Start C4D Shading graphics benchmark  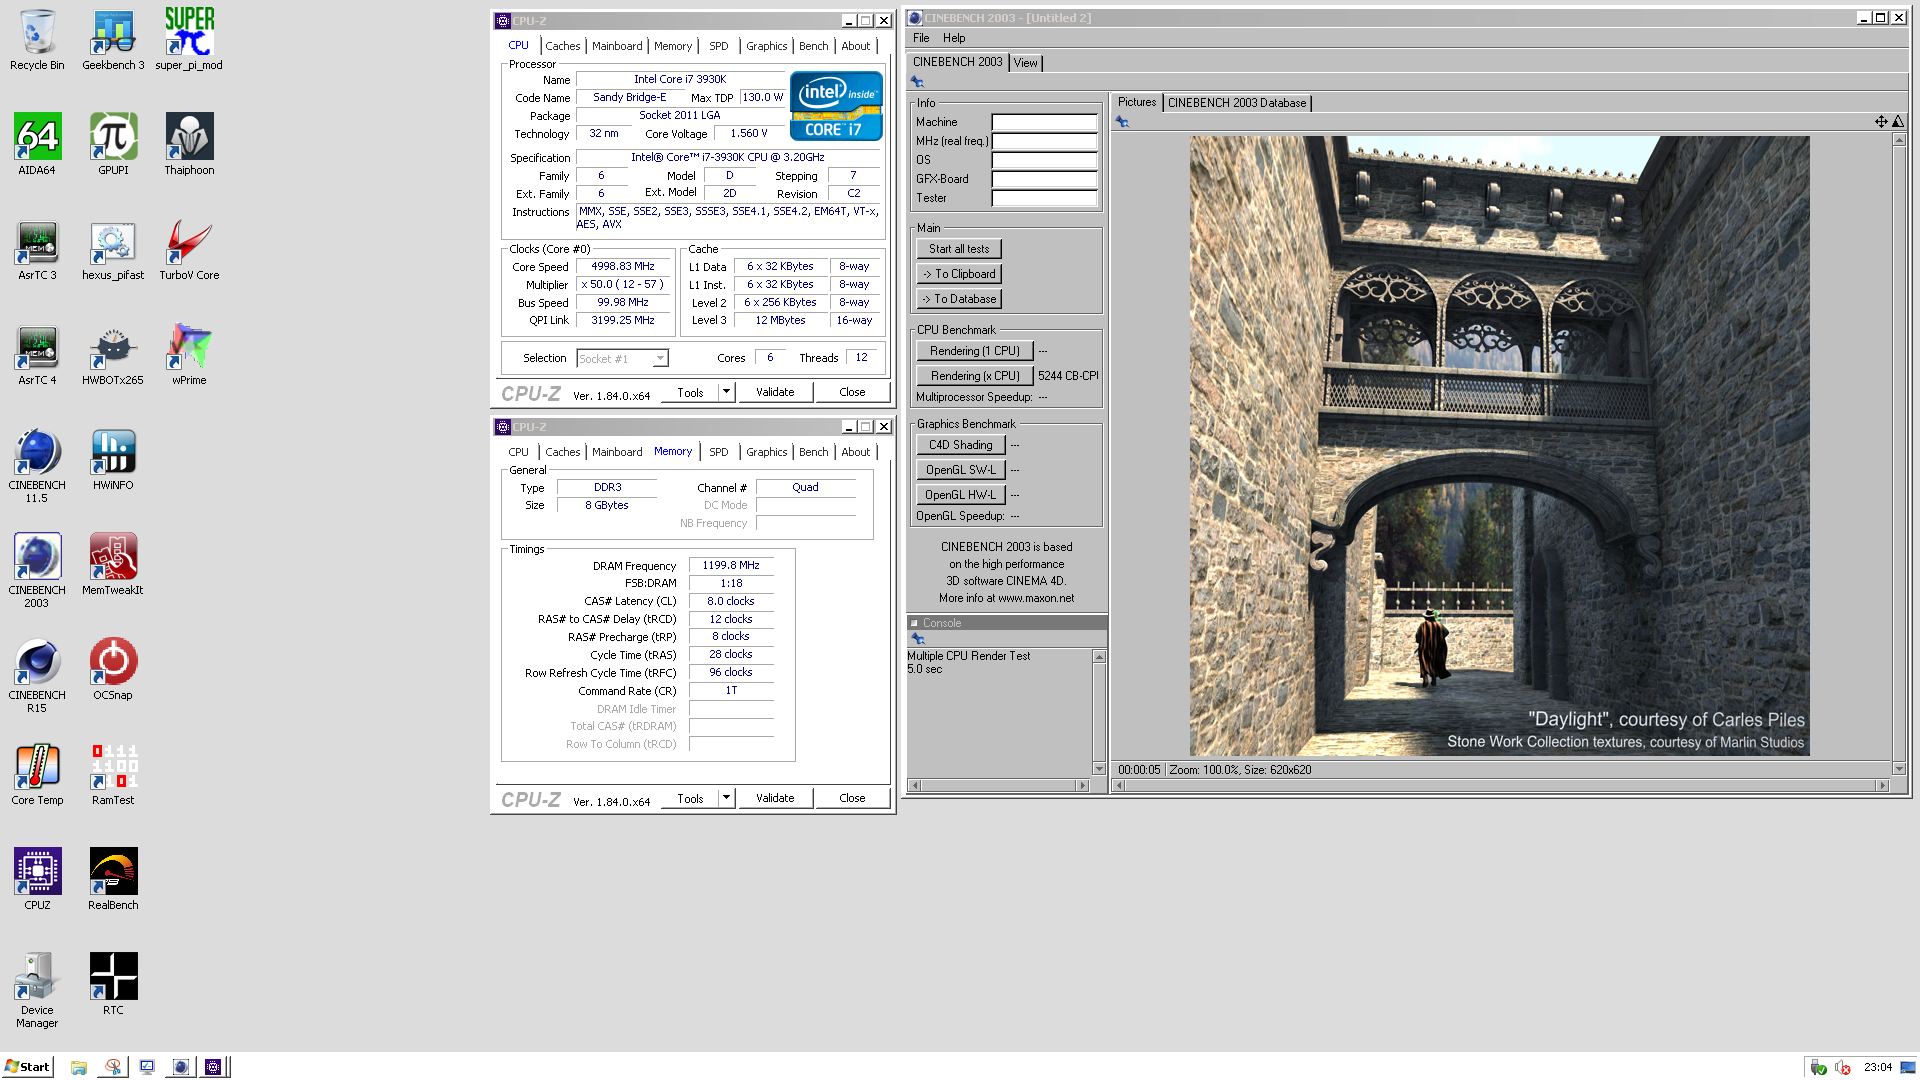pyautogui.click(x=960, y=445)
